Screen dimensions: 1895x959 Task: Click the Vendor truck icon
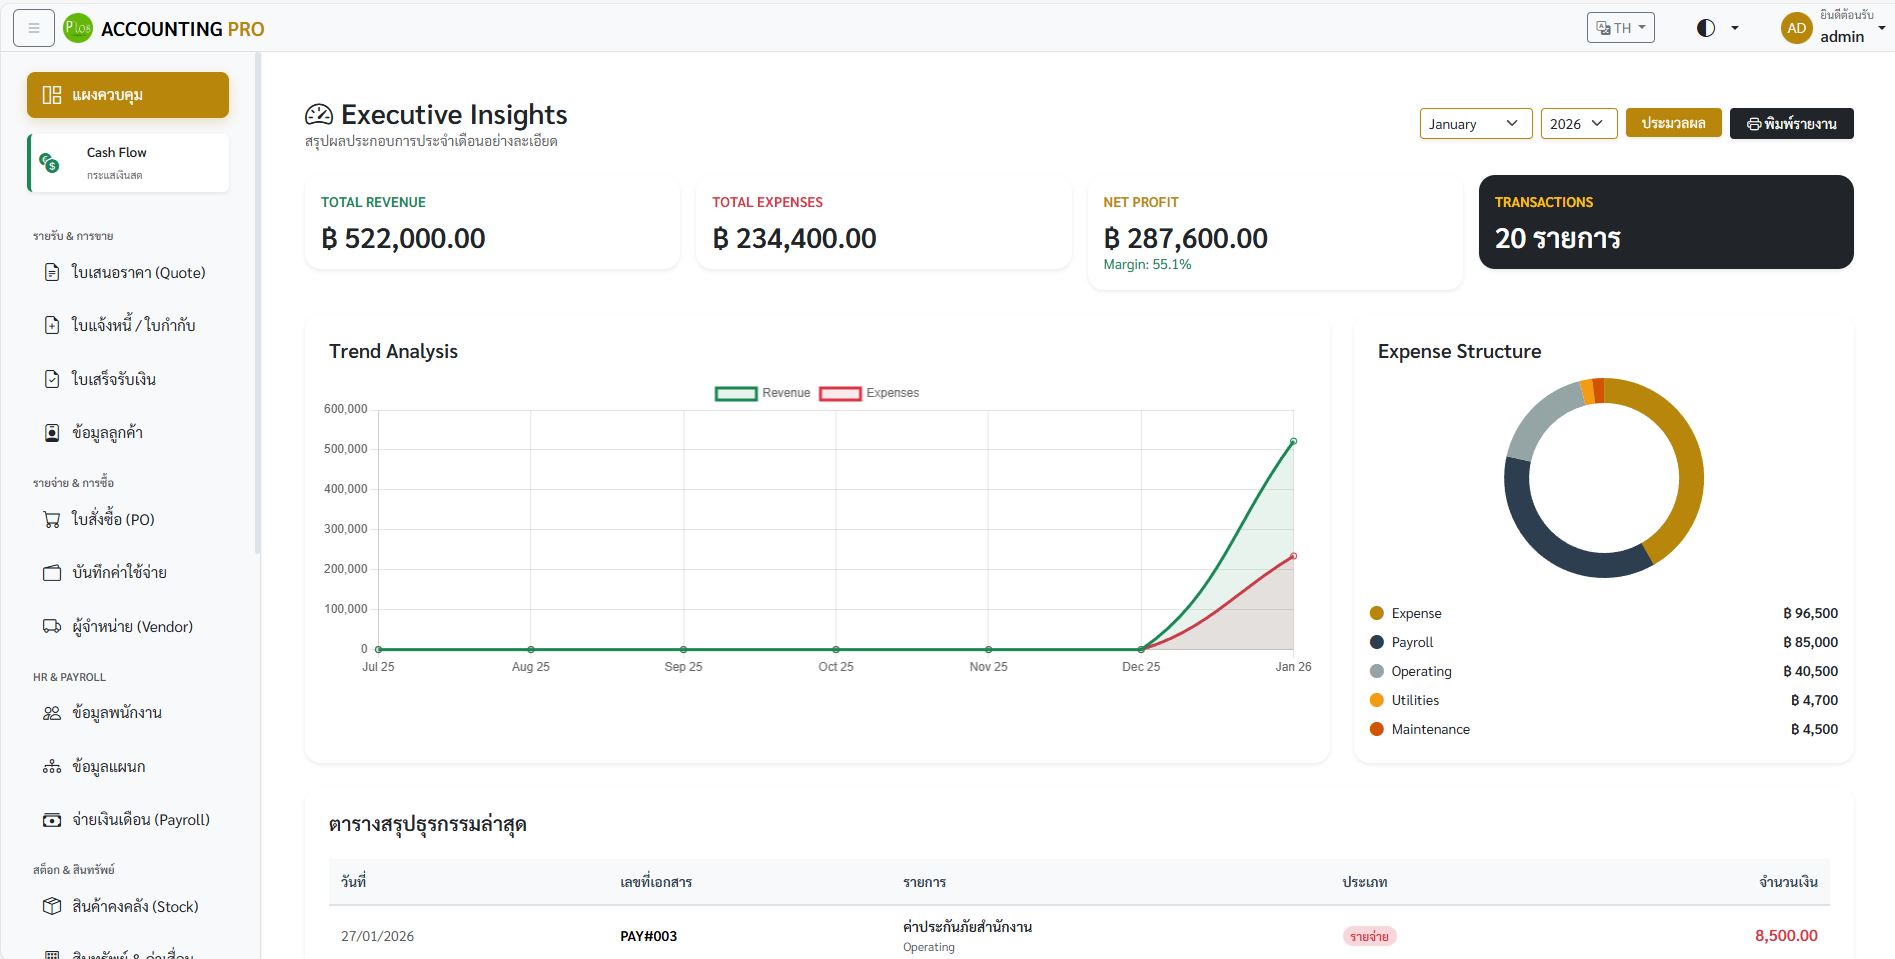pyautogui.click(x=52, y=626)
